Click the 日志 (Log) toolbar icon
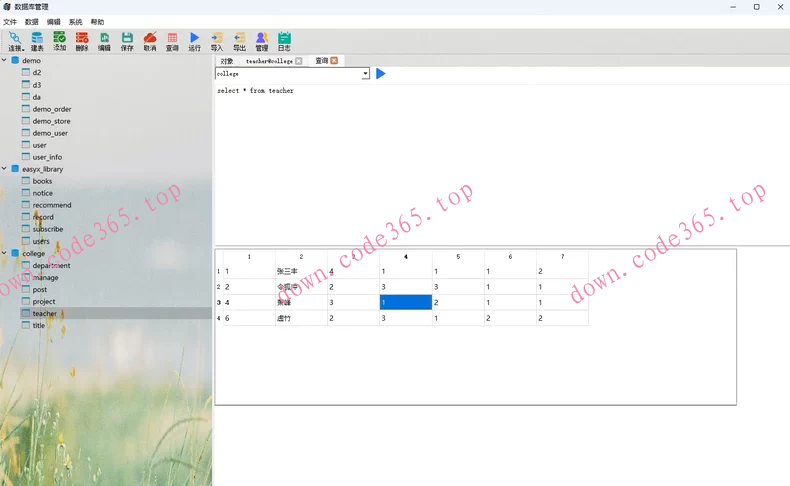Screen dimensions: 790x486 click(x=284, y=41)
